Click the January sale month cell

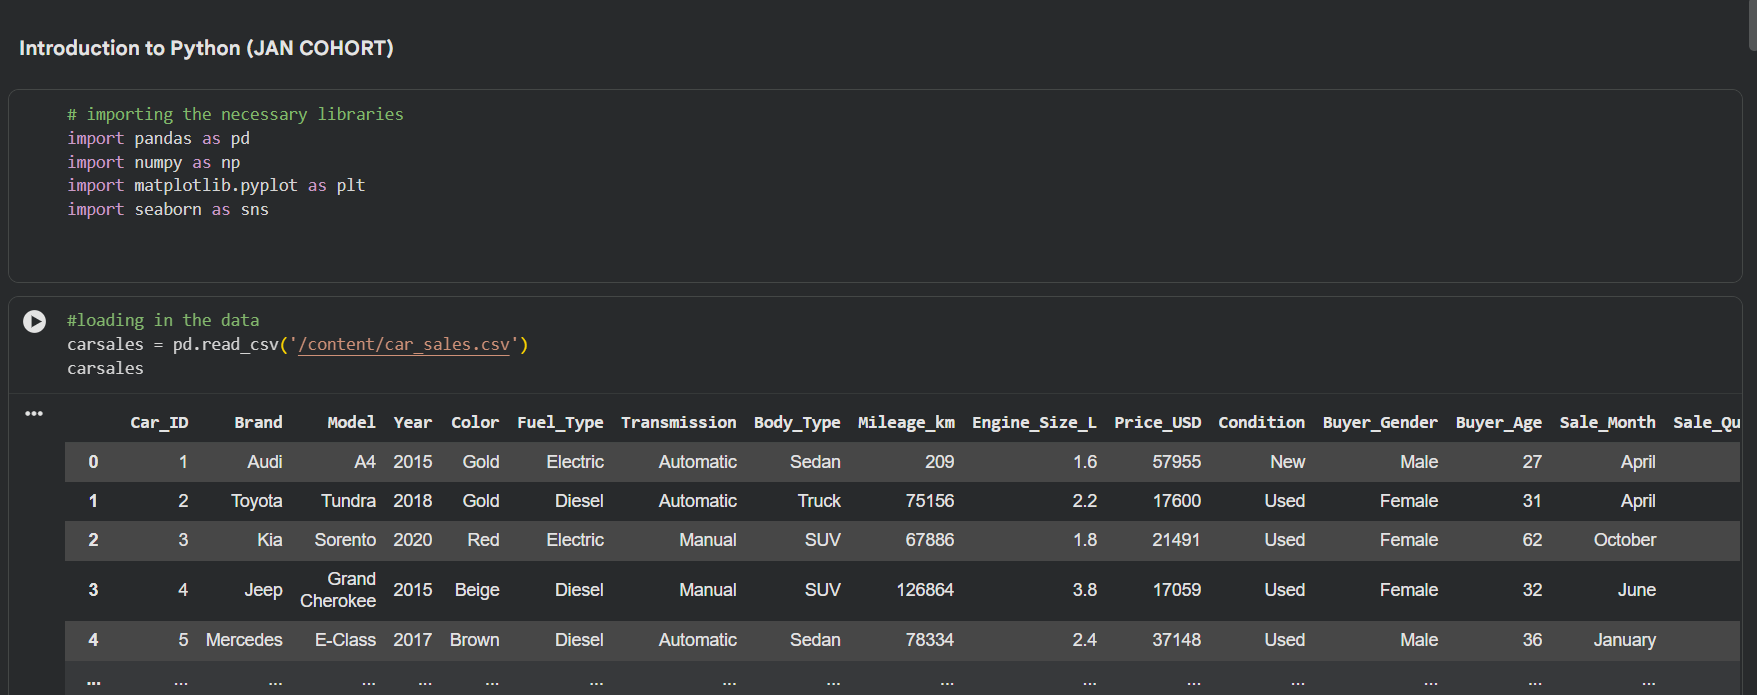tap(1625, 640)
